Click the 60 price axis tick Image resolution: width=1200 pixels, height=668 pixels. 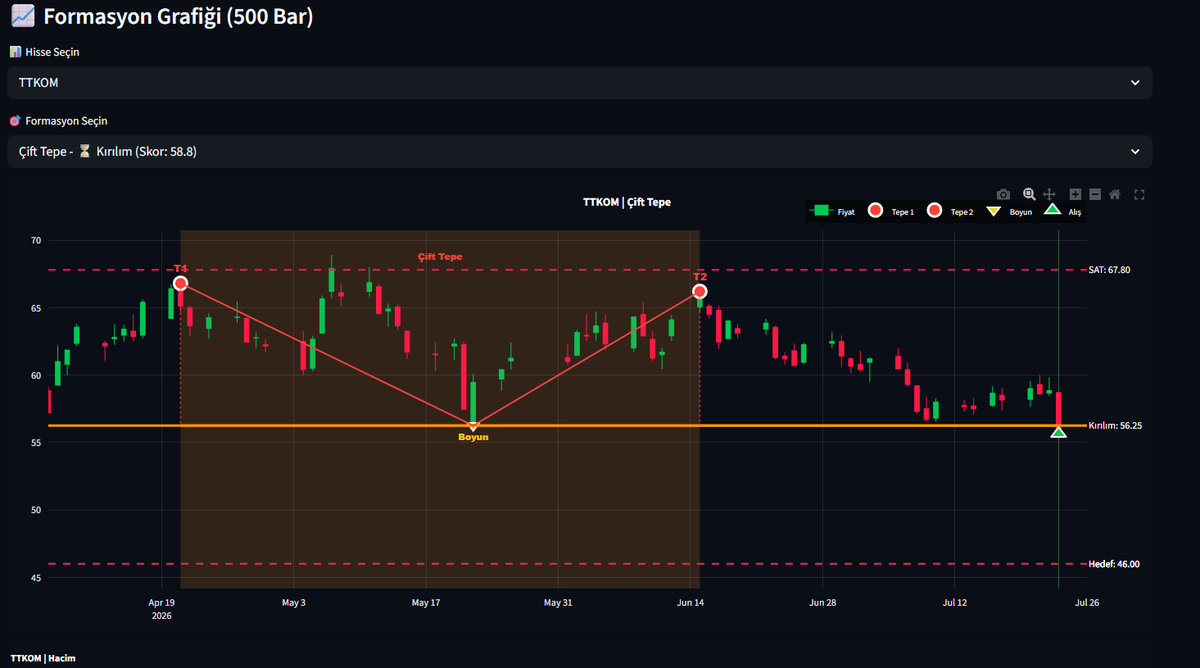[x=35, y=376]
